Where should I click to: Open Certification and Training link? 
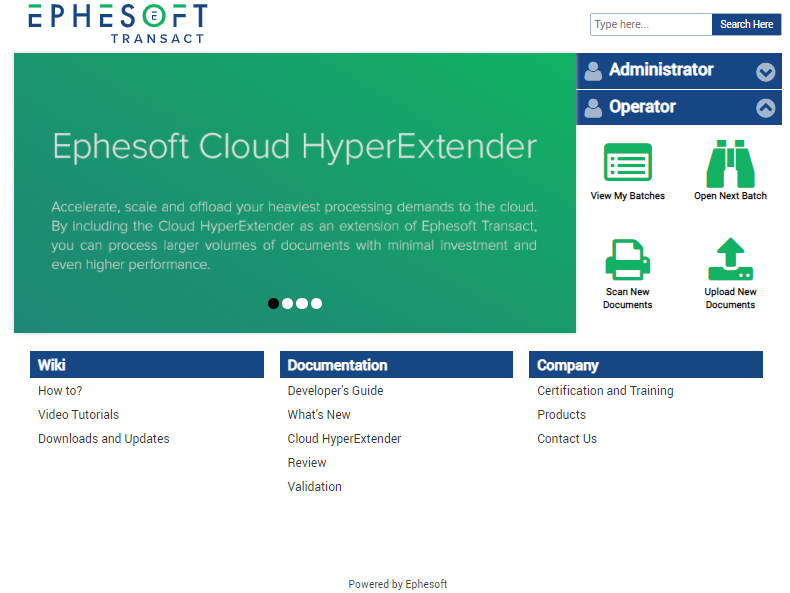click(605, 390)
